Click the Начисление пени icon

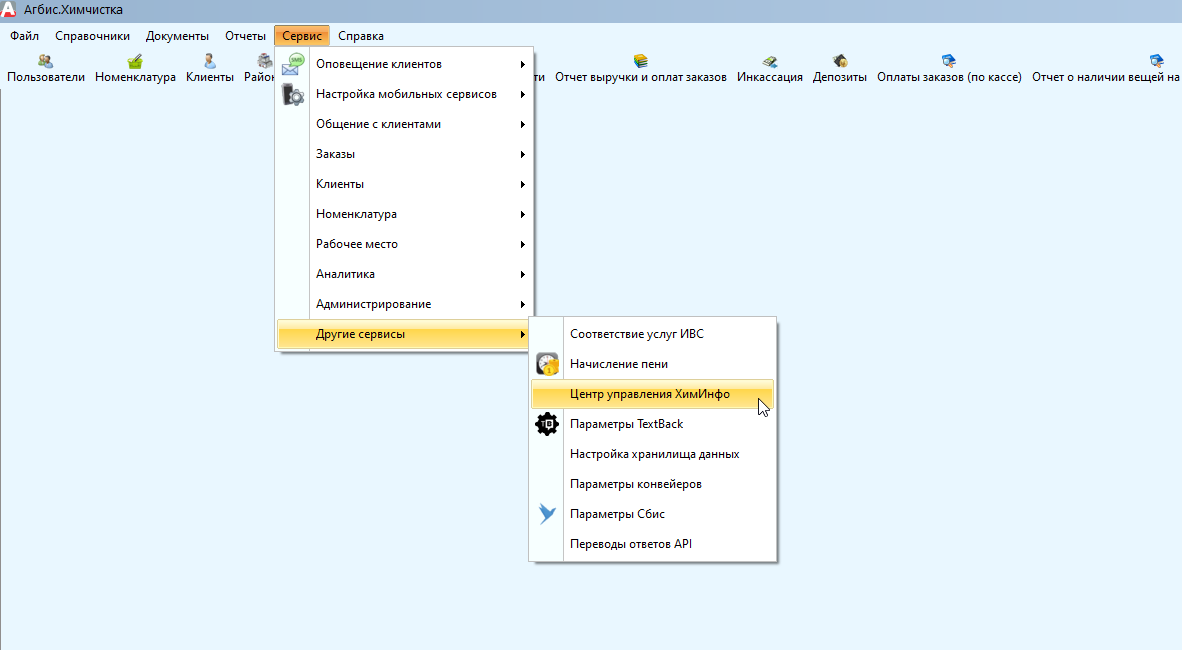pos(547,364)
